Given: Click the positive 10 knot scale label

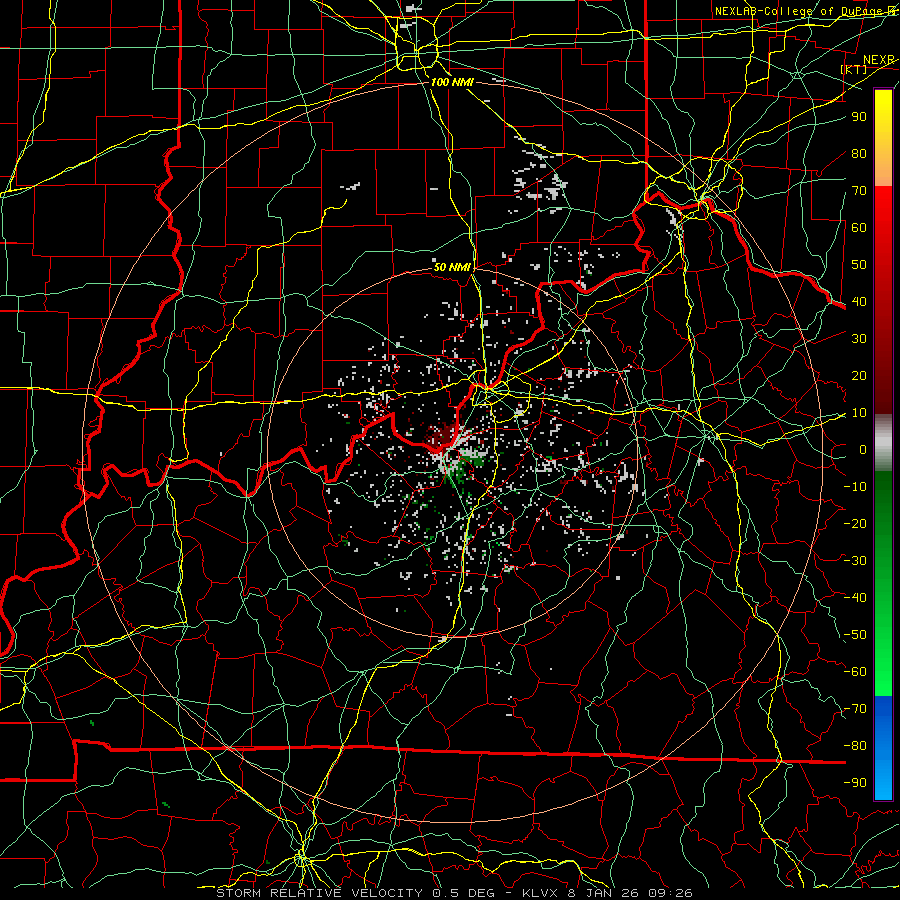Looking at the screenshot, I should pos(859,413).
